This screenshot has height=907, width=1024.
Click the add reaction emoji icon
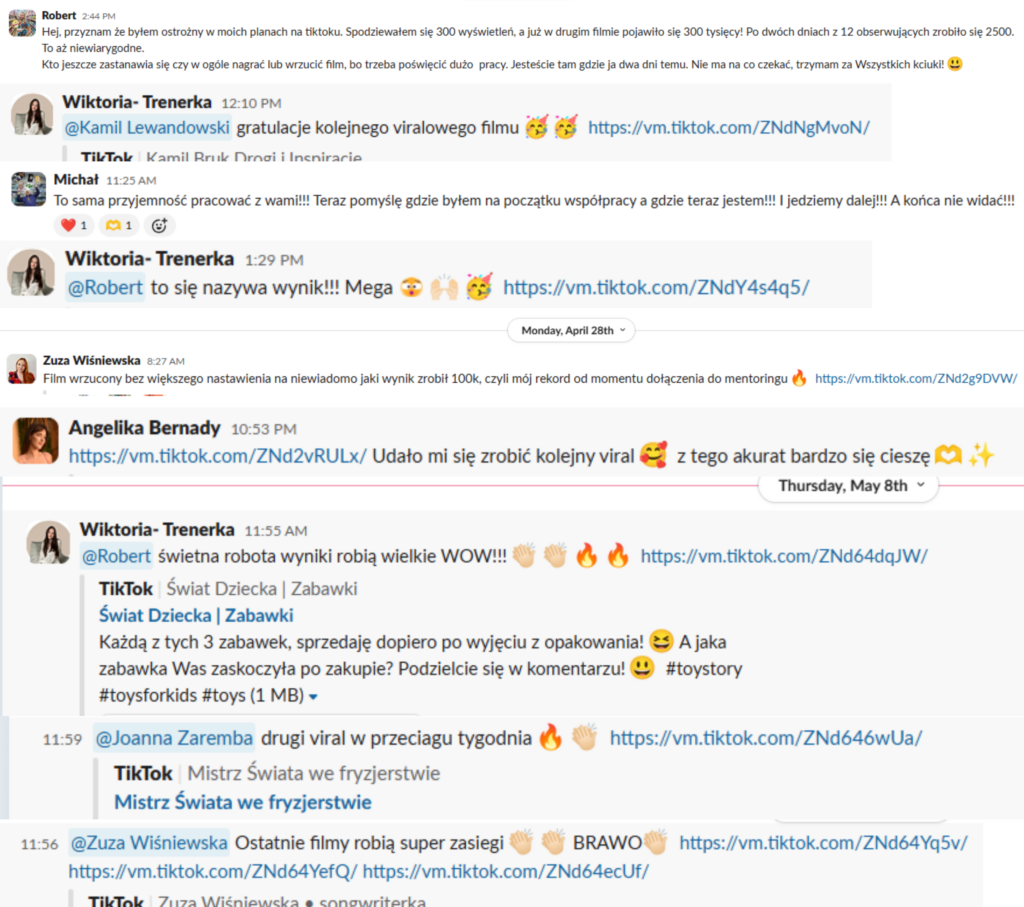159,225
